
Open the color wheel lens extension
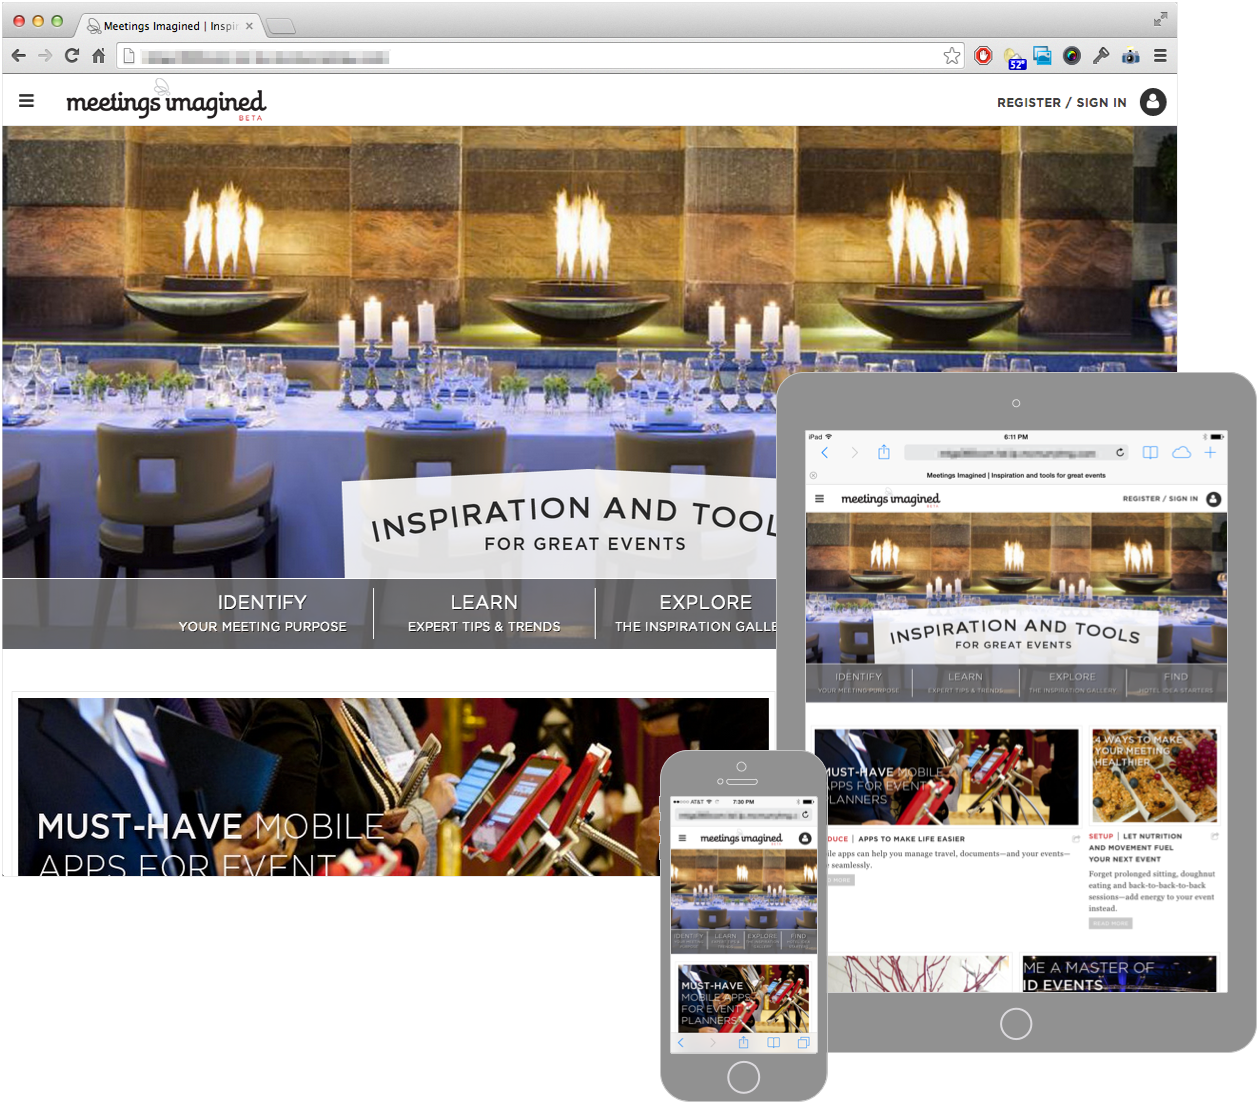(1072, 56)
